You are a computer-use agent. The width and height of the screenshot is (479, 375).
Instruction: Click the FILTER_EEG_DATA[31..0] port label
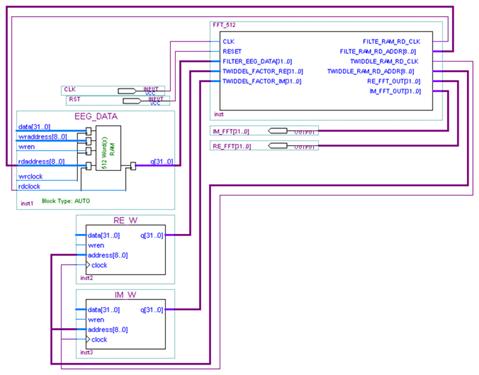point(257,61)
